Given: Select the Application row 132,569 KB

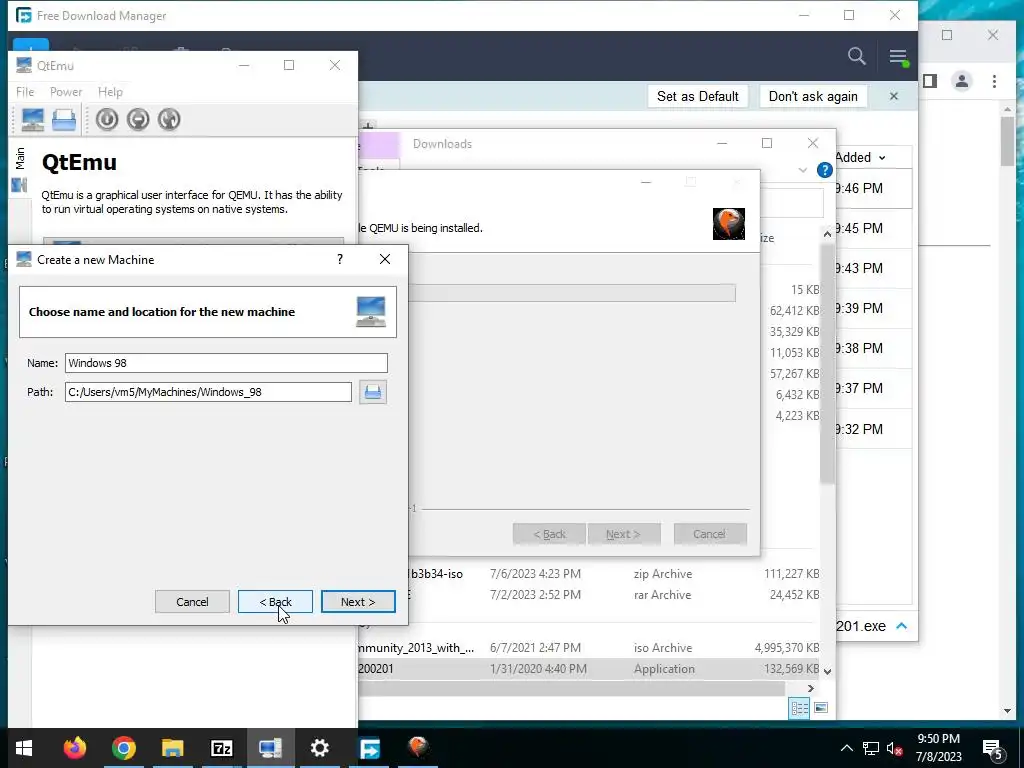Looking at the screenshot, I should pos(589,669).
